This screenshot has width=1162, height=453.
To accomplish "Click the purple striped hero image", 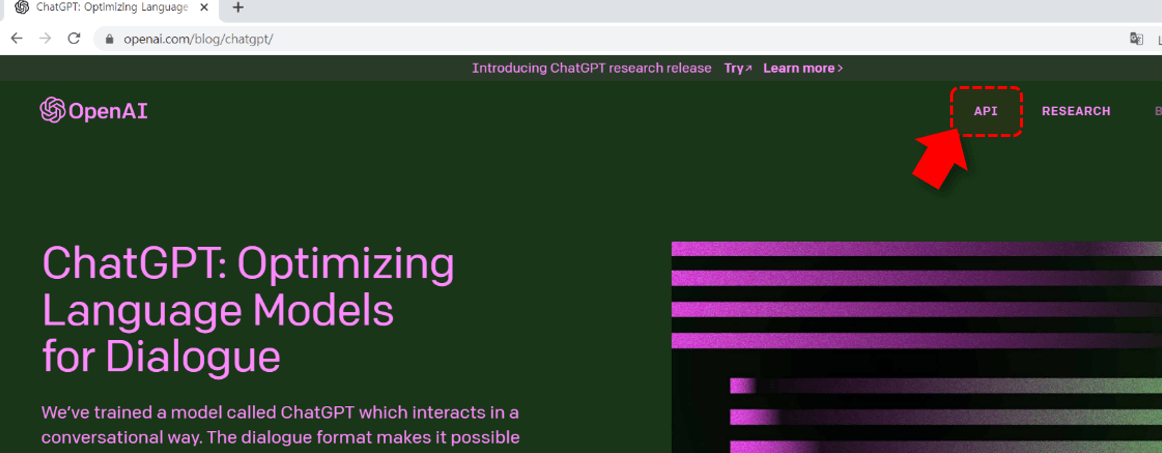I will [x=917, y=347].
